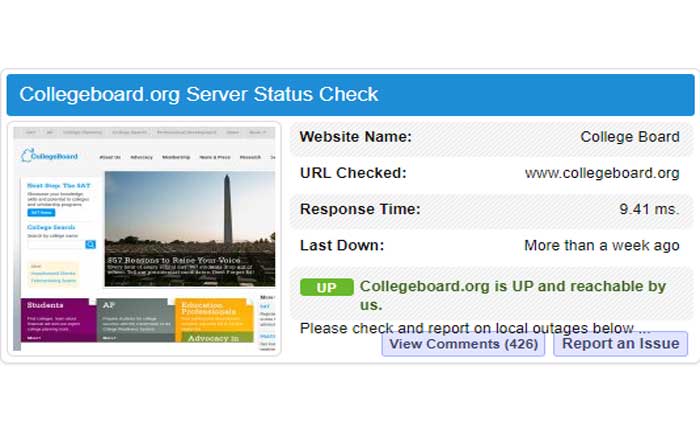Select the About Us menu in the thumbnail

click(110, 157)
